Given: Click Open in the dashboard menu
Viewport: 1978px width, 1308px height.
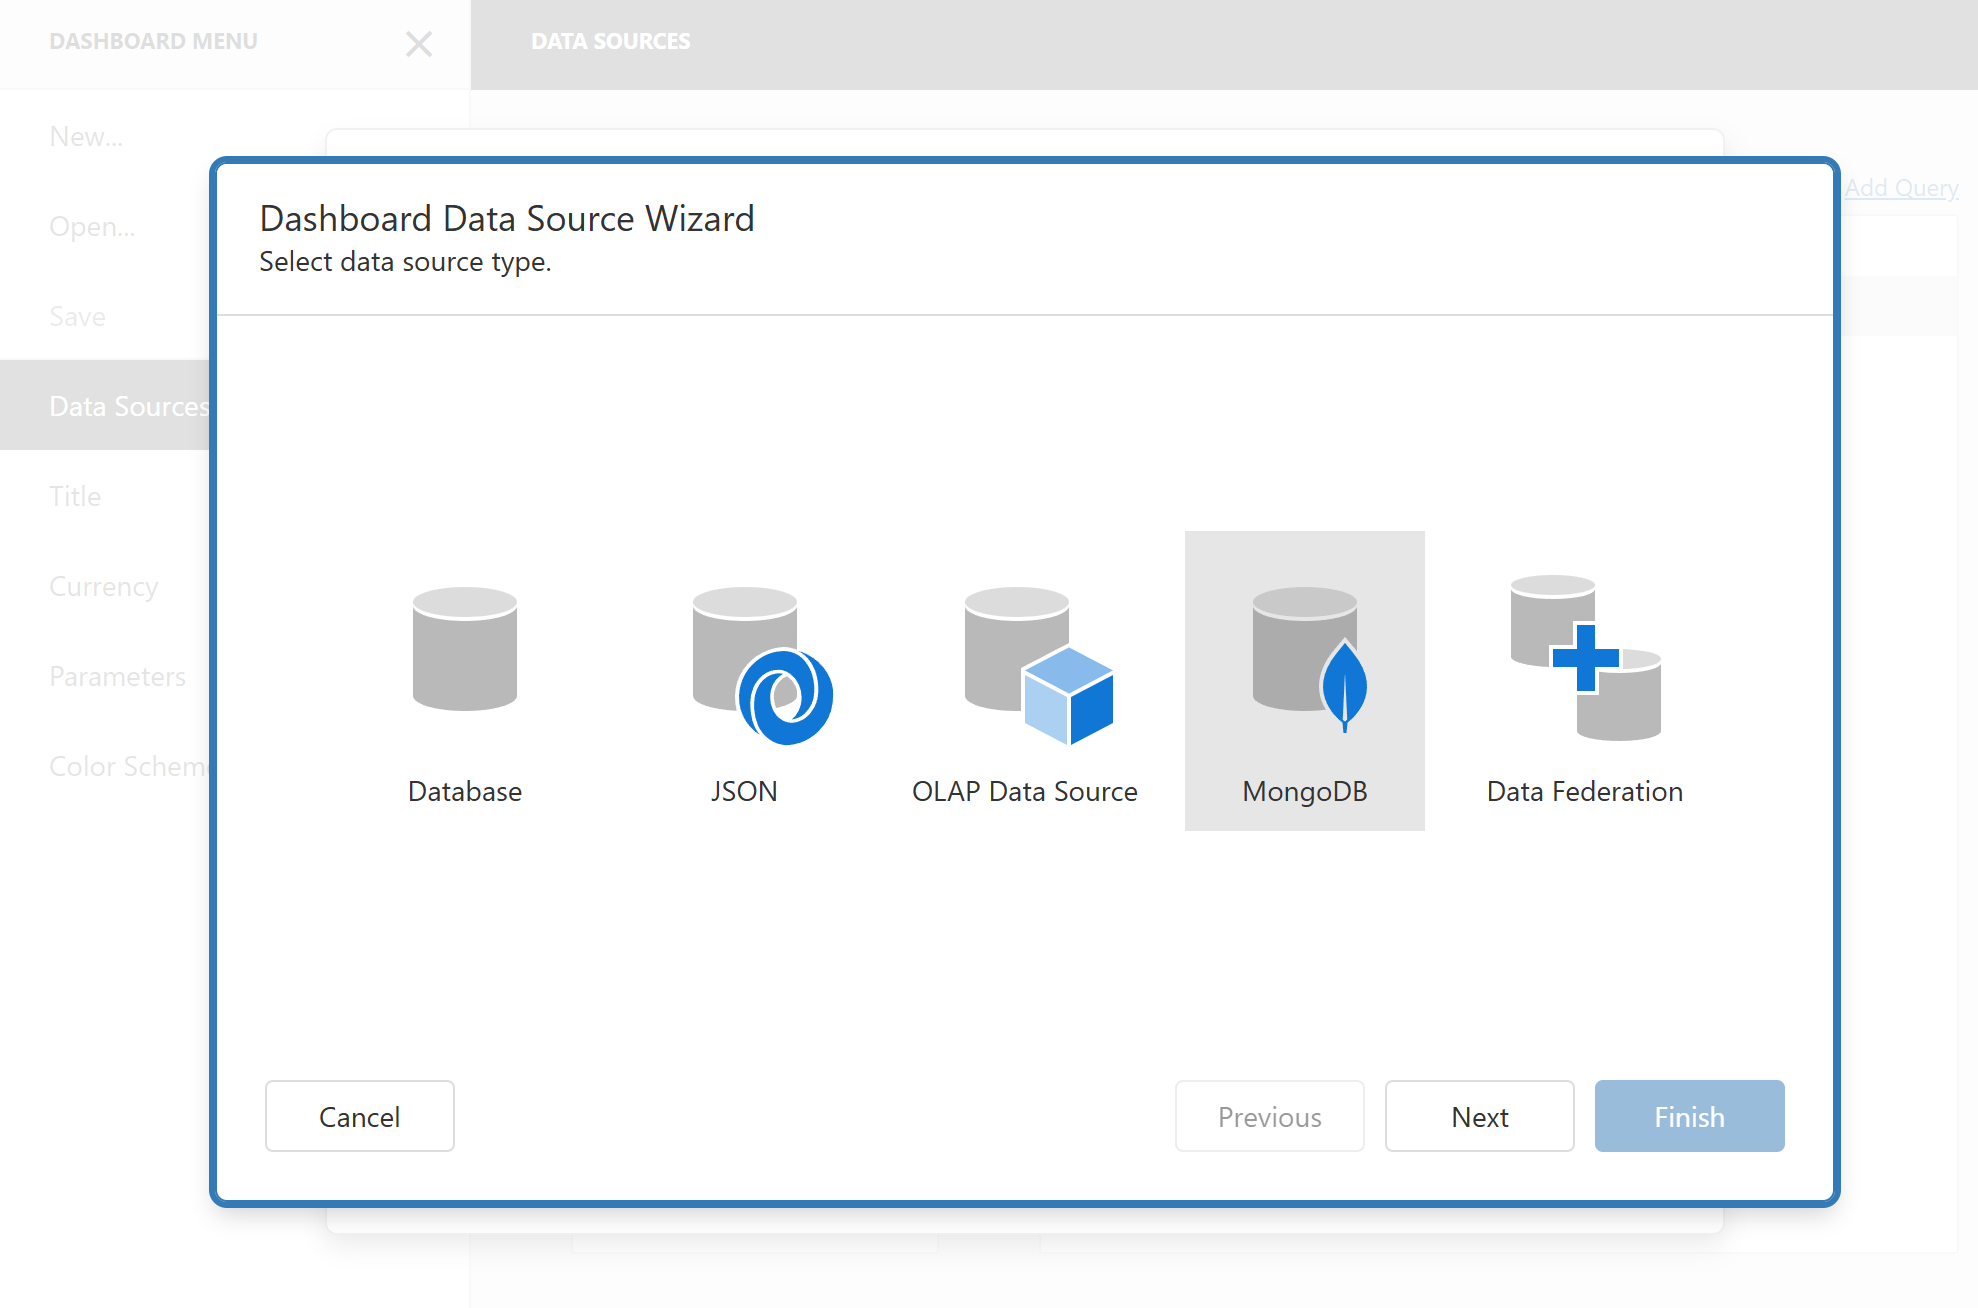Looking at the screenshot, I should click(x=91, y=226).
